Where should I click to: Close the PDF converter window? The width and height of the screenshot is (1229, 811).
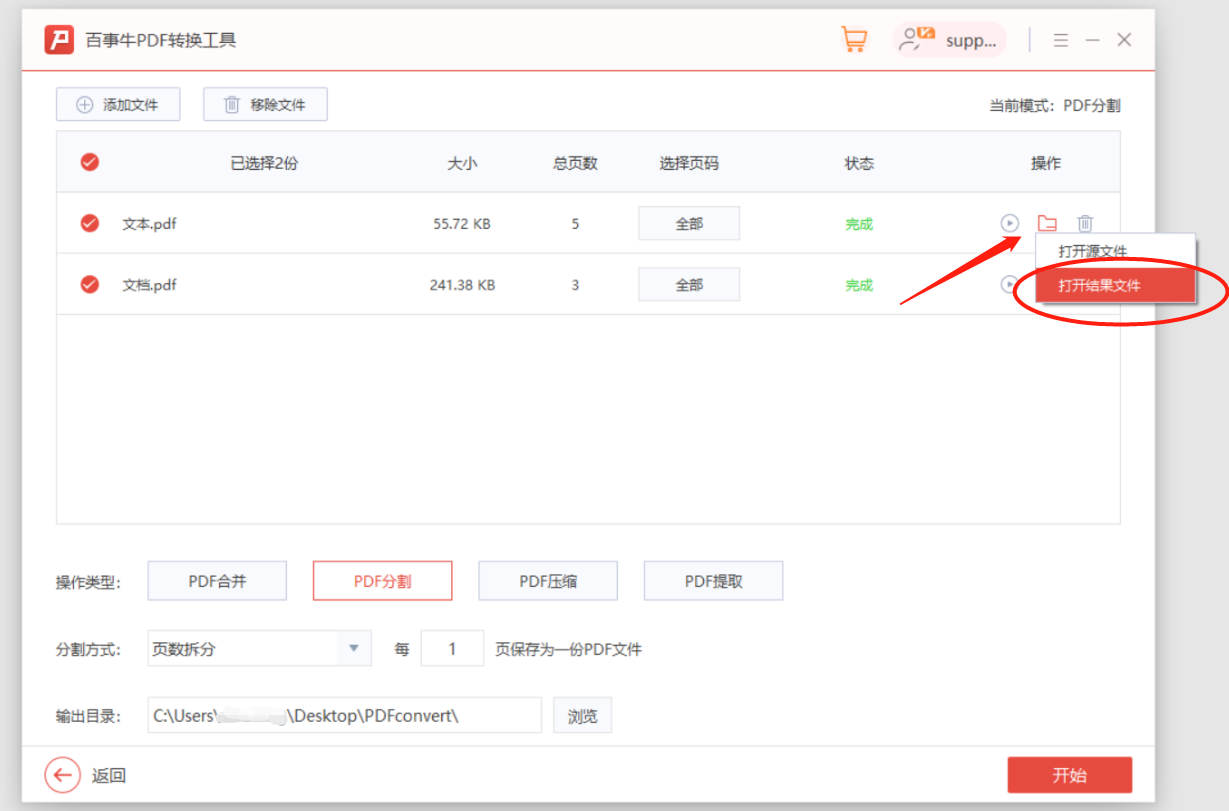1124,40
